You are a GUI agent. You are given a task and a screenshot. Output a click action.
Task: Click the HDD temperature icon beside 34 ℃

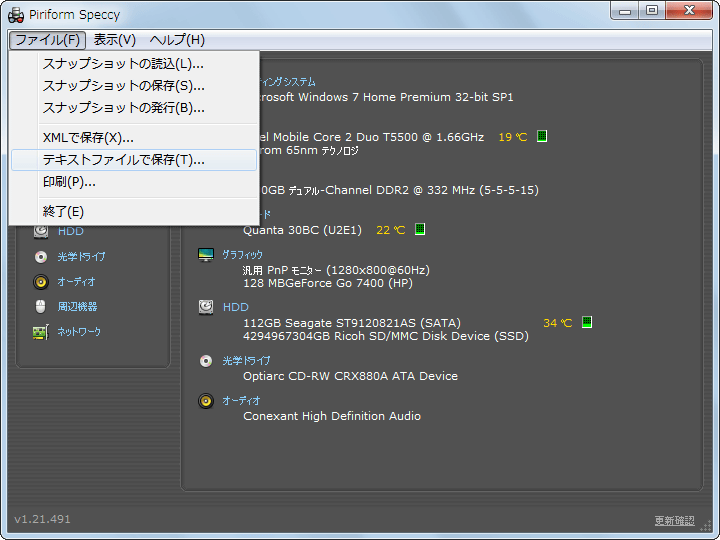coord(586,322)
